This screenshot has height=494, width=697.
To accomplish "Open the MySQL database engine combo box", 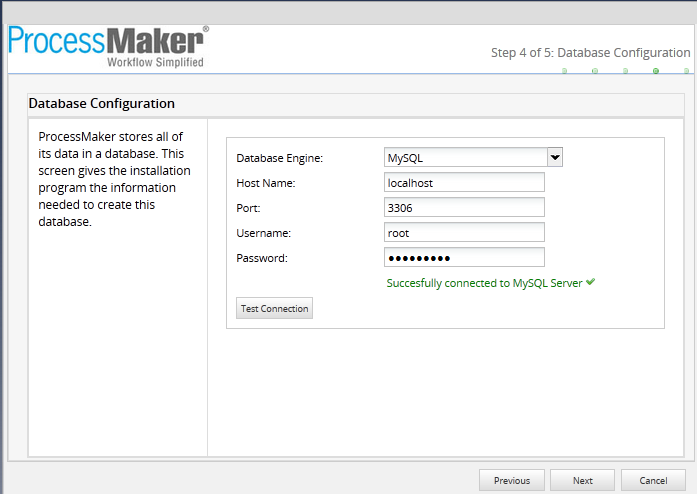I will pyautogui.click(x=465, y=157).
